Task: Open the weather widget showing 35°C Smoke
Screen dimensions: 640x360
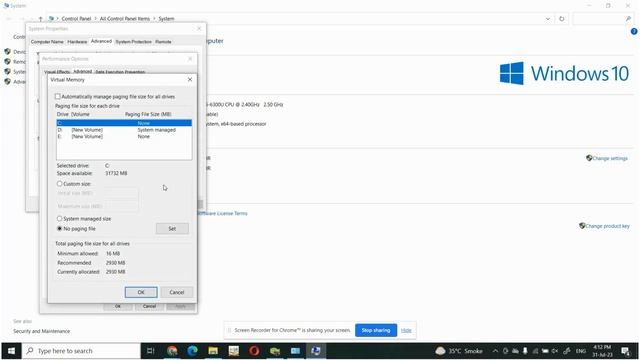Action: (x=459, y=351)
